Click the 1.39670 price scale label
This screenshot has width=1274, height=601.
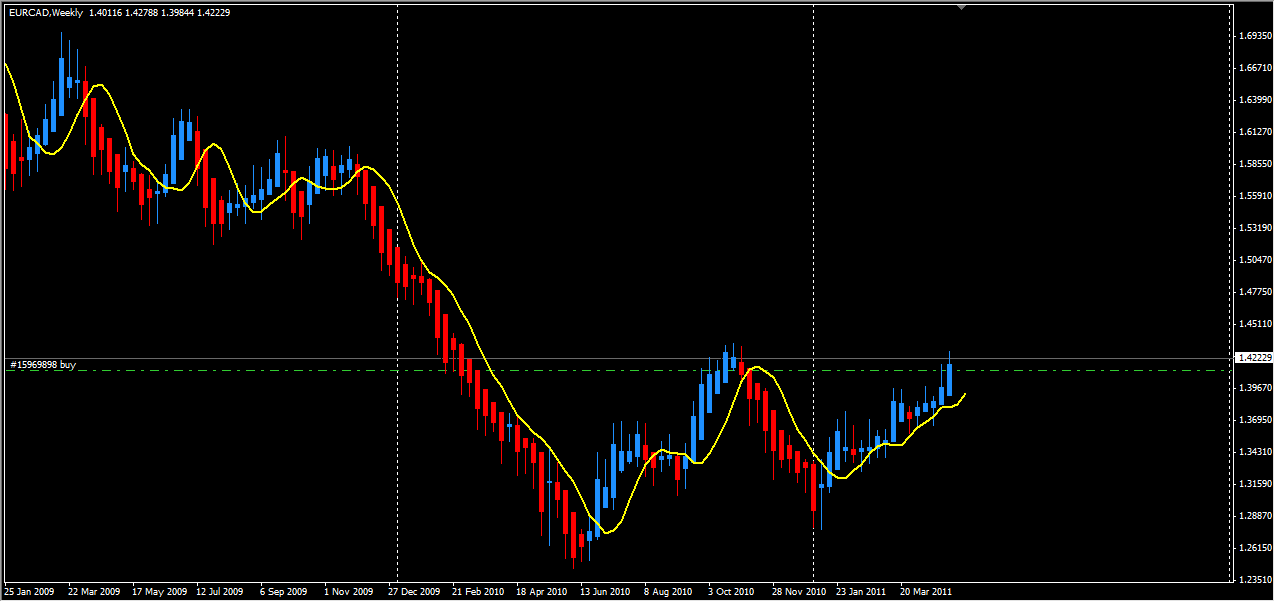(x=1253, y=387)
